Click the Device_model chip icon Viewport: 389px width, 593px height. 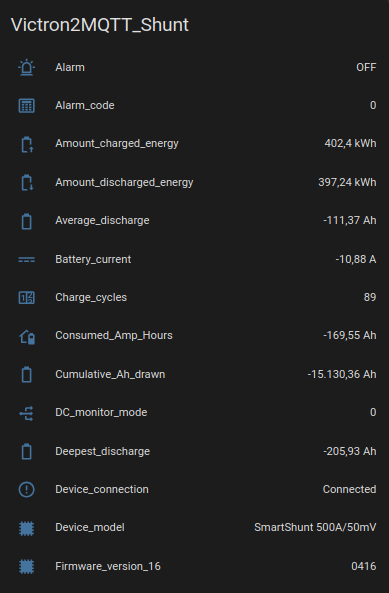pos(26,528)
